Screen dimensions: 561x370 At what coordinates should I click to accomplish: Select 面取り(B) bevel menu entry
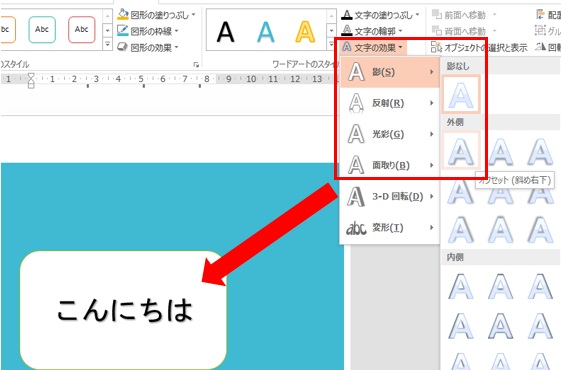[390, 165]
